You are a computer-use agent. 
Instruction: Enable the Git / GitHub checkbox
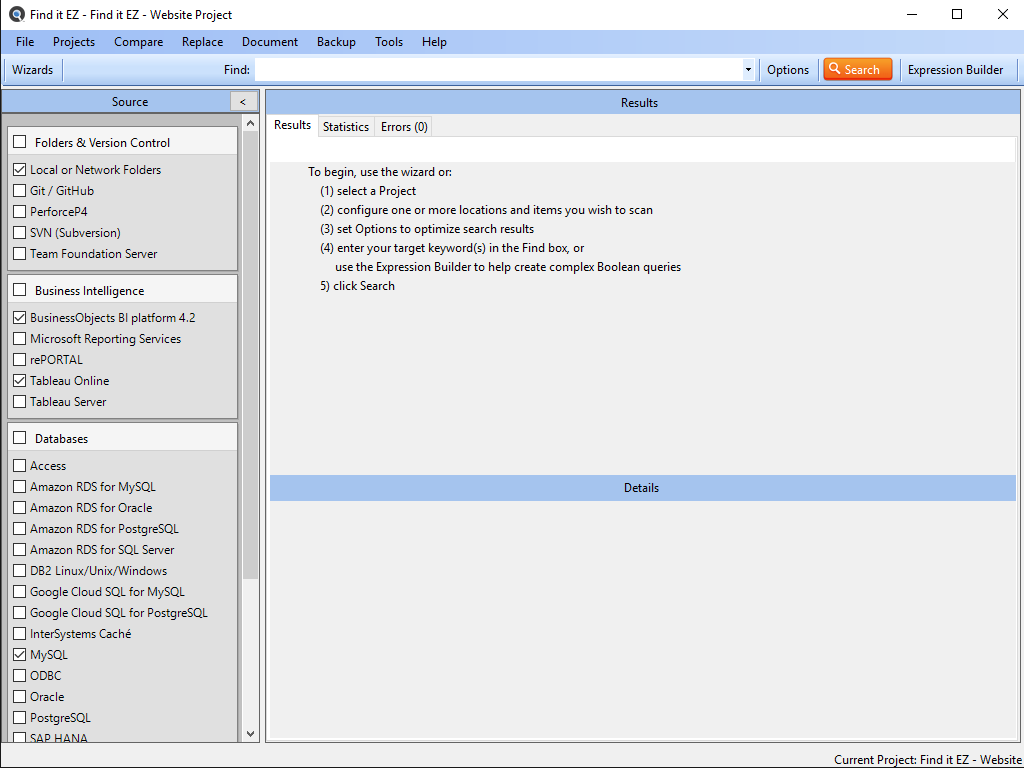point(20,191)
